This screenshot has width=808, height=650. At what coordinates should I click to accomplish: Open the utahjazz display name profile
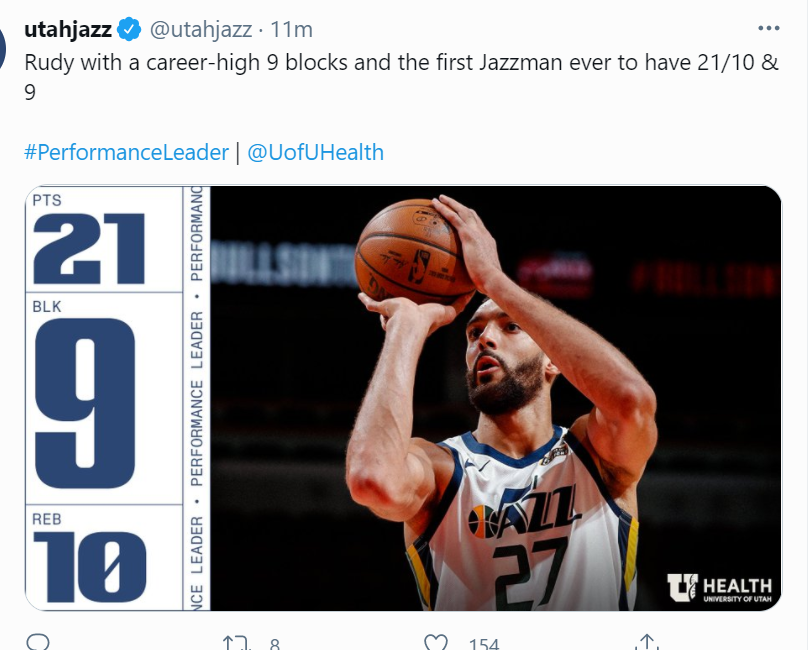click(68, 29)
